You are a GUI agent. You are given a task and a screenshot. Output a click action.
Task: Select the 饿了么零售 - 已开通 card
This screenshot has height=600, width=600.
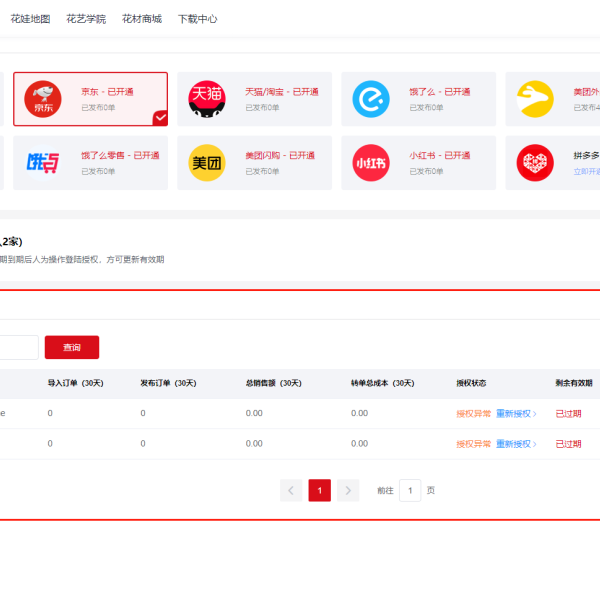click(x=91, y=163)
